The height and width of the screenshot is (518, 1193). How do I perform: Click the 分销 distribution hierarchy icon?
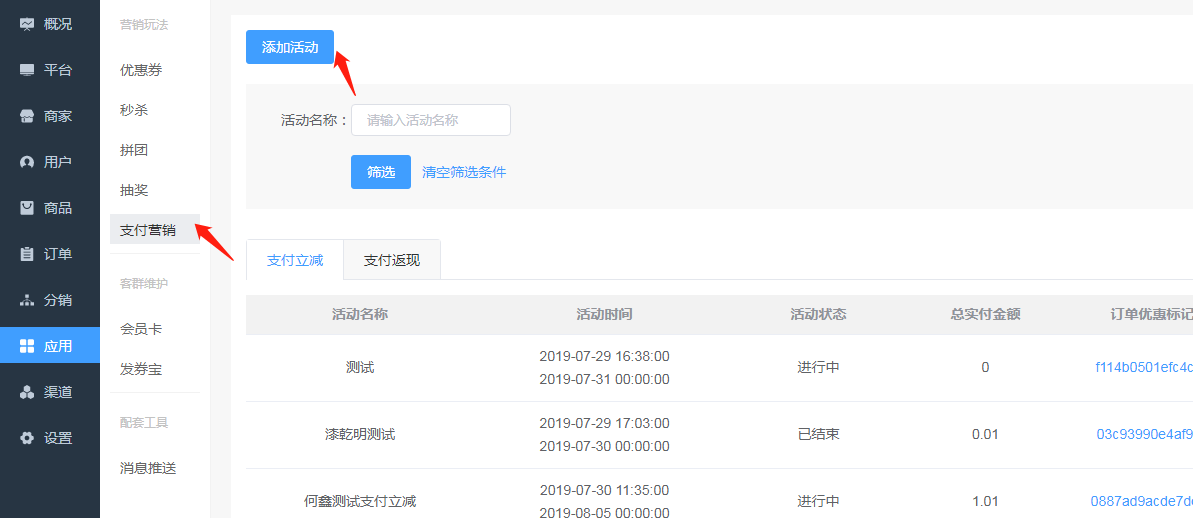tap(27, 300)
